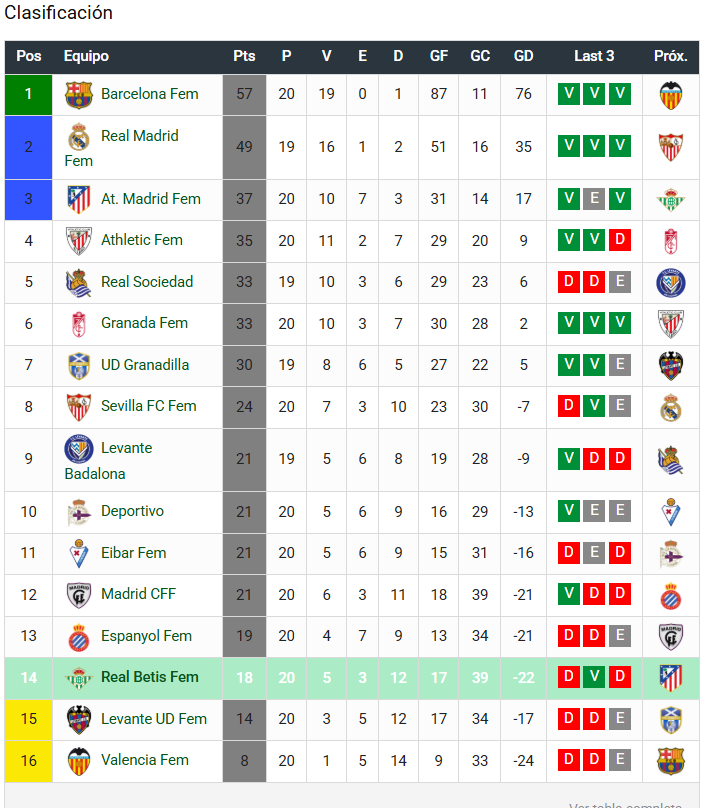Viewport: 709px width, 808px height.
Task: Click Atlético crest in Real Betis row Próx.
Action: pos(670,678)
